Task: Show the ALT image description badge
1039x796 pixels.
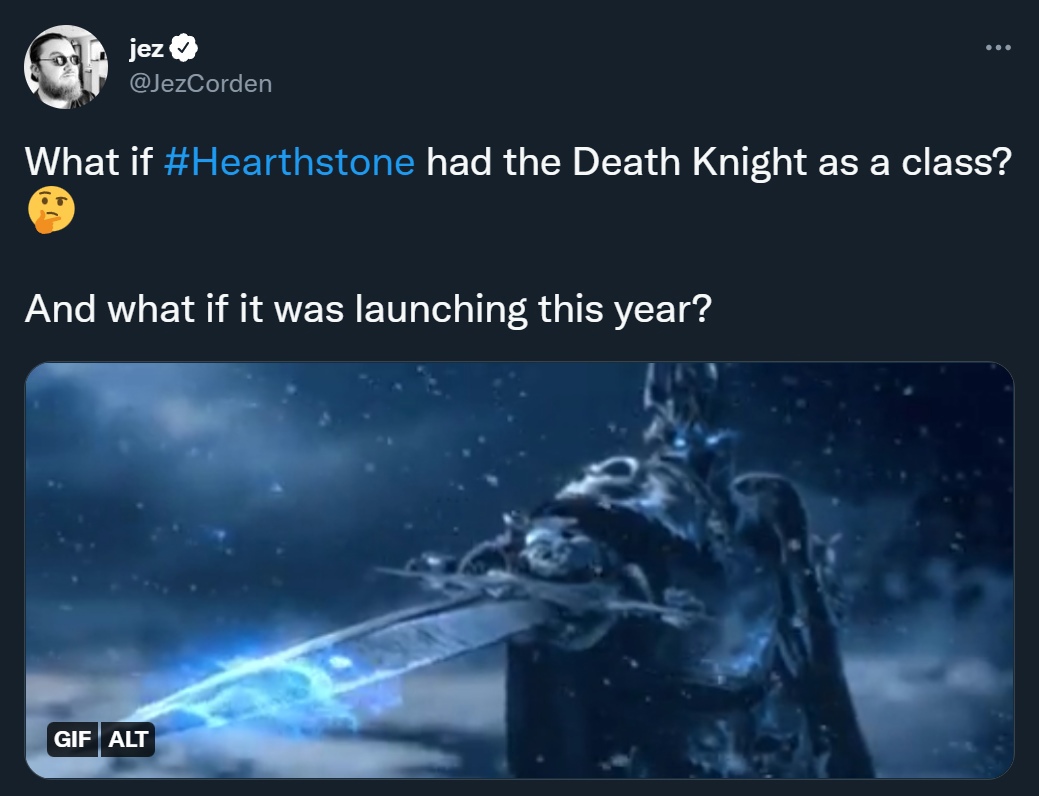Action: click(128, 740)
